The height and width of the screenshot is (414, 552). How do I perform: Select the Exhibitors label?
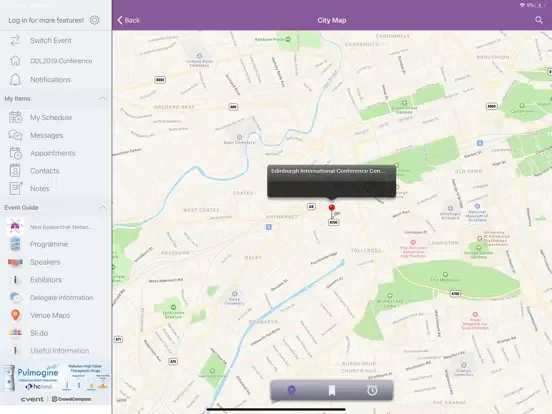[x=46, y=280]
